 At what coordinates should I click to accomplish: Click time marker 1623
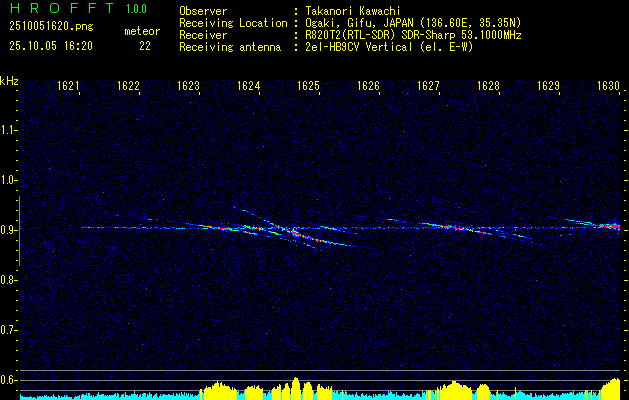coord(189,86)
